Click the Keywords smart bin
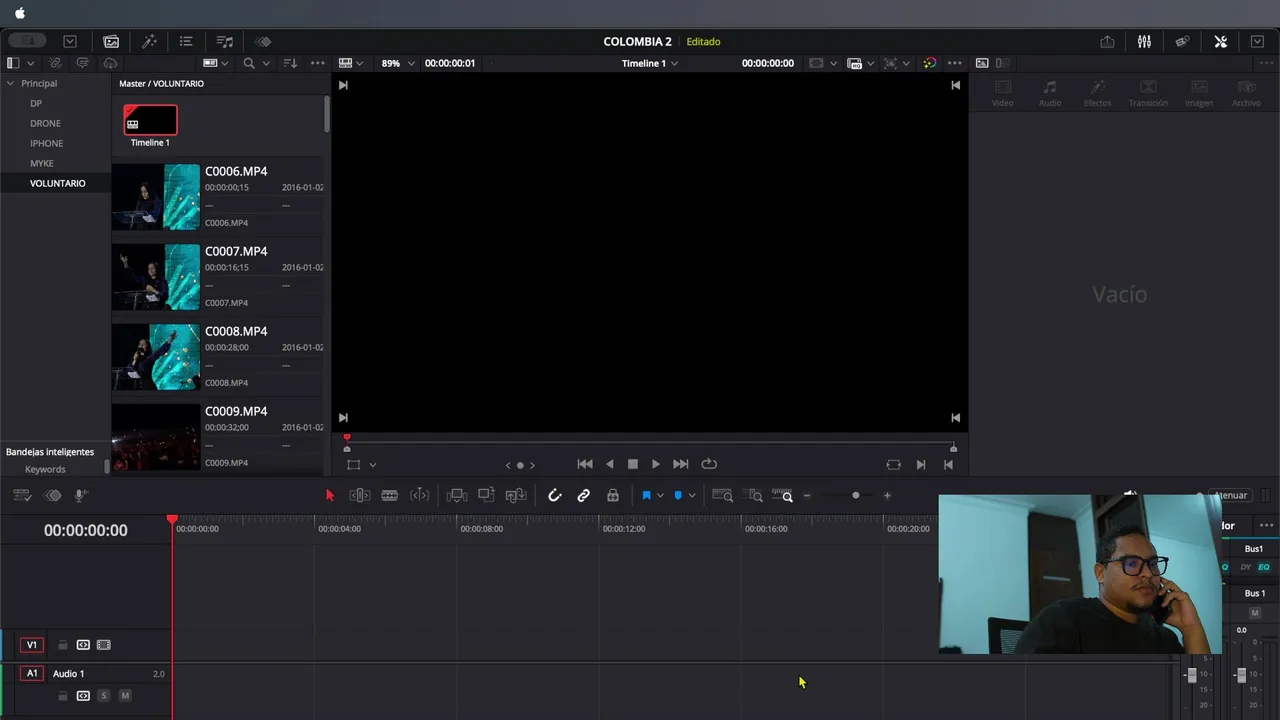The height and width of the screenshot is (720, 1280). click(x=45, y=469)
